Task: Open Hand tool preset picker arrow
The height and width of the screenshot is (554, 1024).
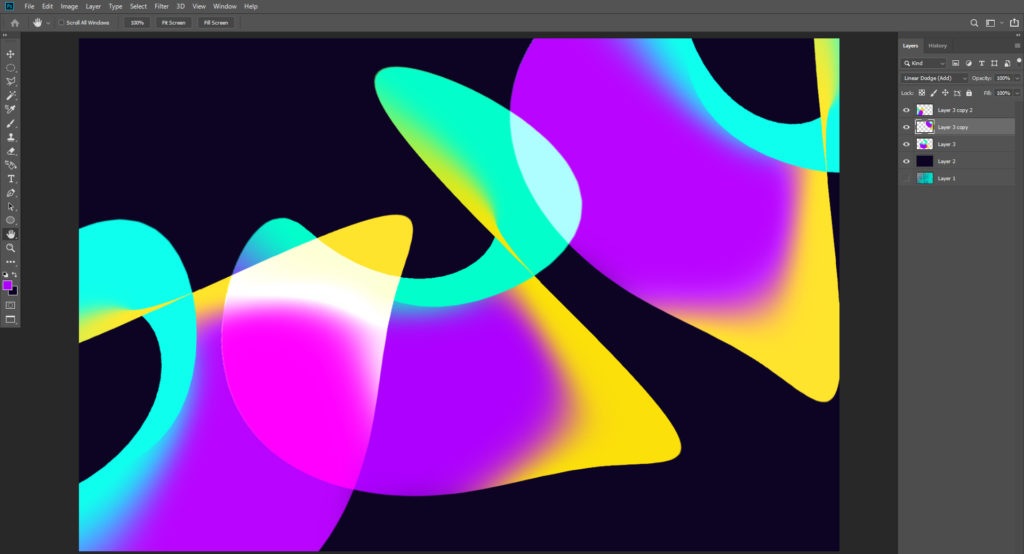Action: pyautogui.click(x=48, y=24)
